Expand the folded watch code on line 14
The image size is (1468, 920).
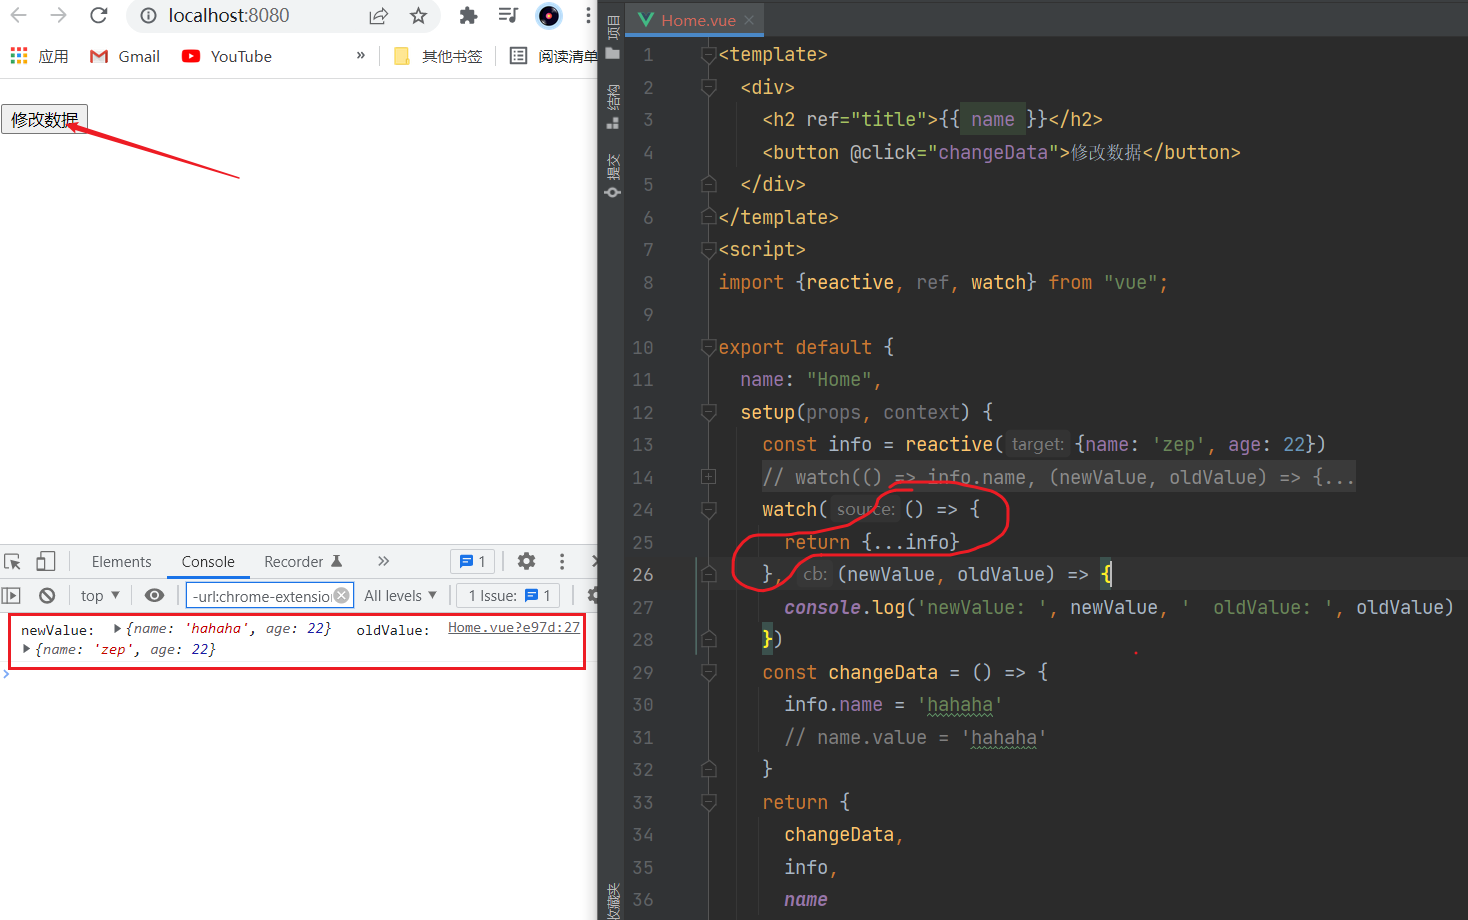point(708,477)
